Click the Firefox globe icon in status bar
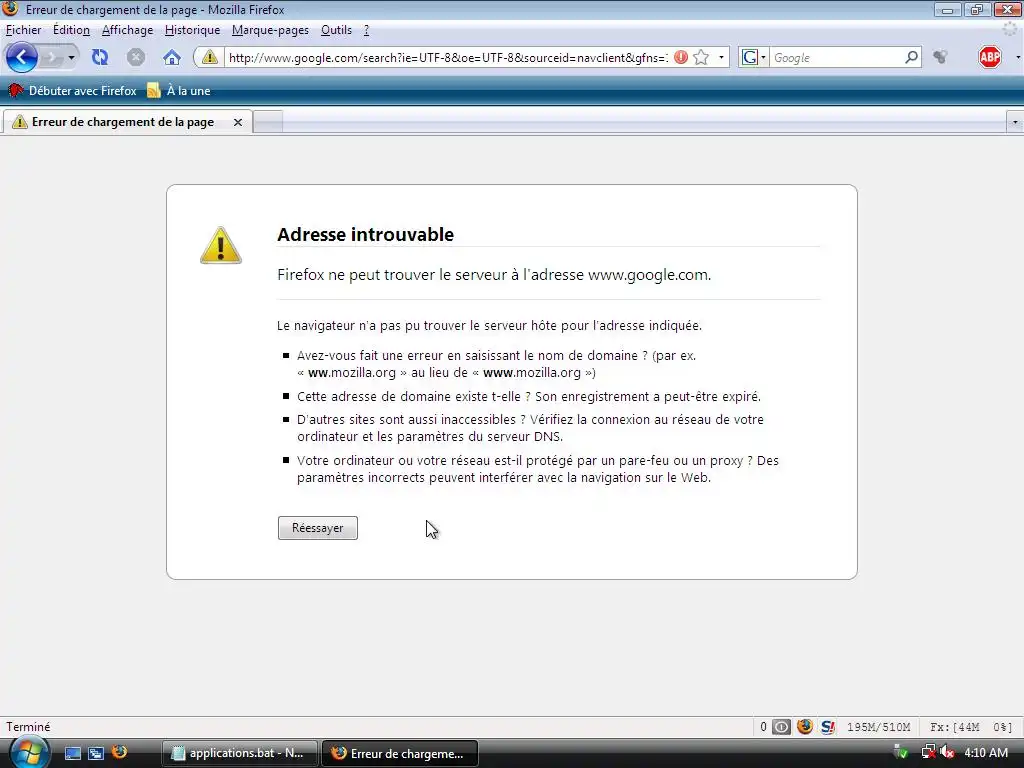The height and width of the screenshot is (768, 1024). 805,726
